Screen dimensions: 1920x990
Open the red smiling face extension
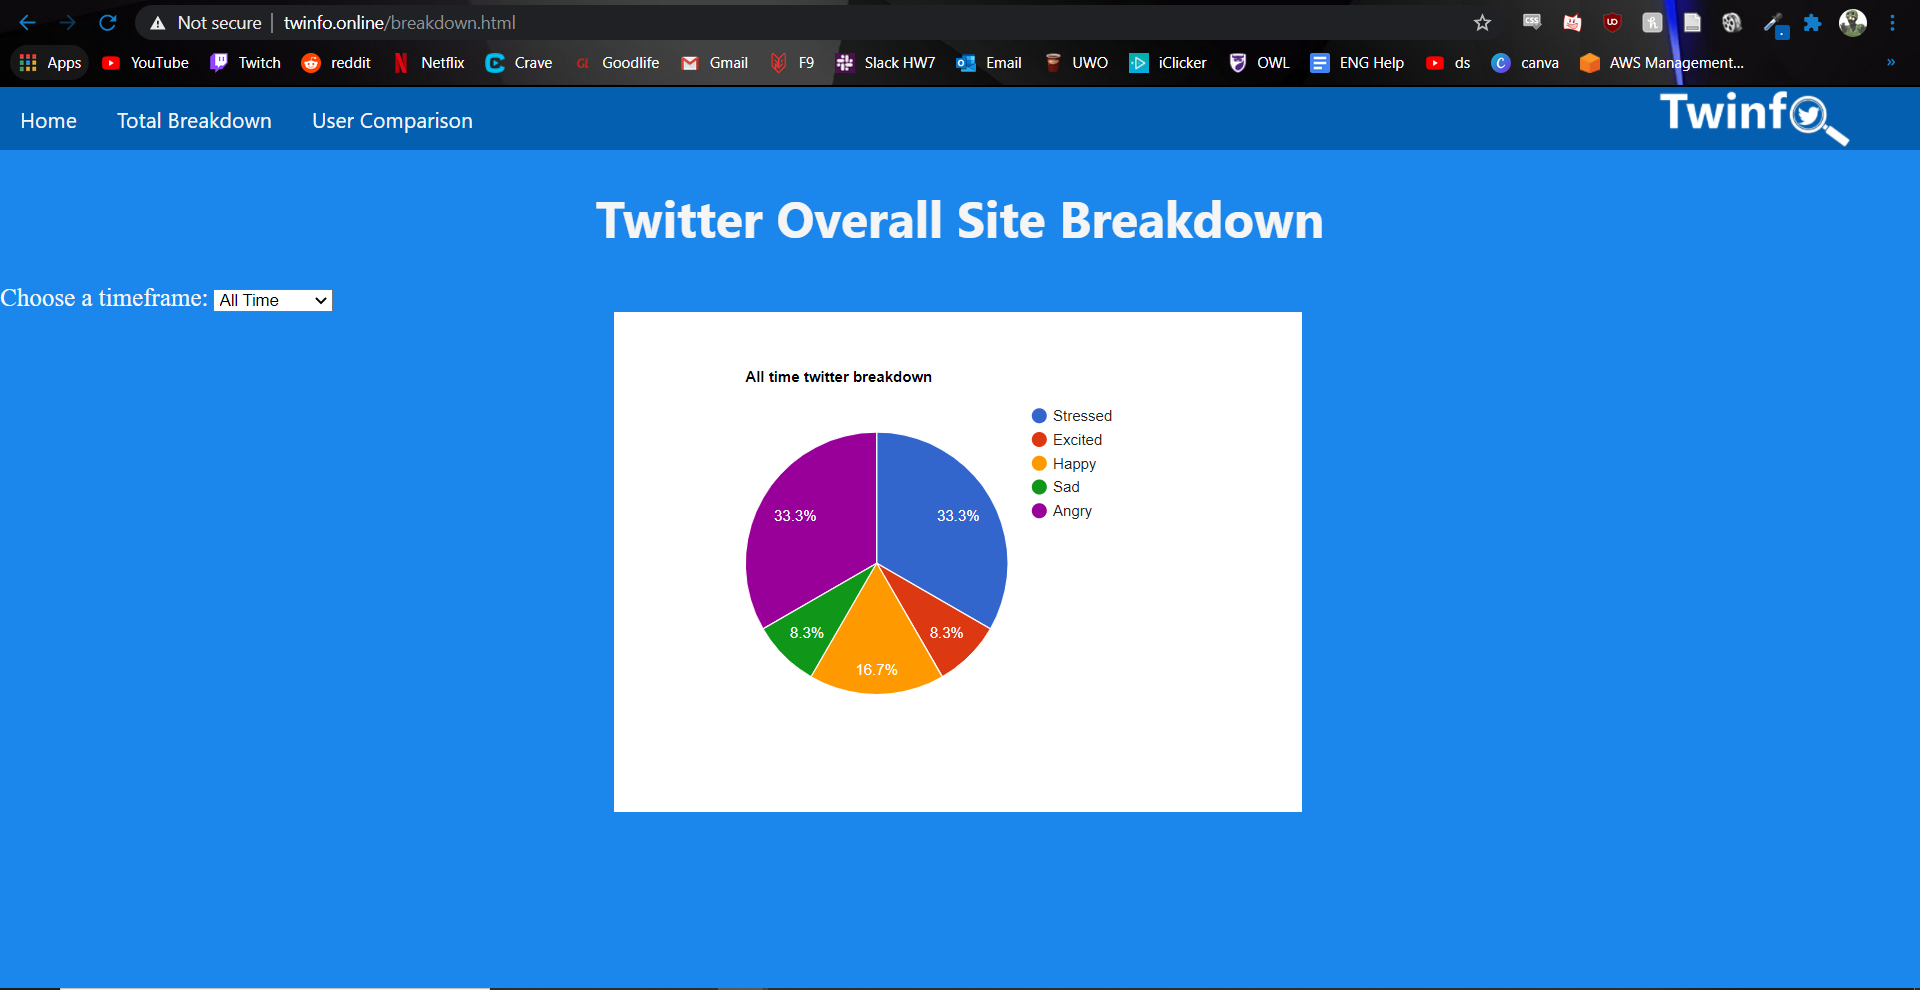pyautogui.click(x=1572, y=22)
